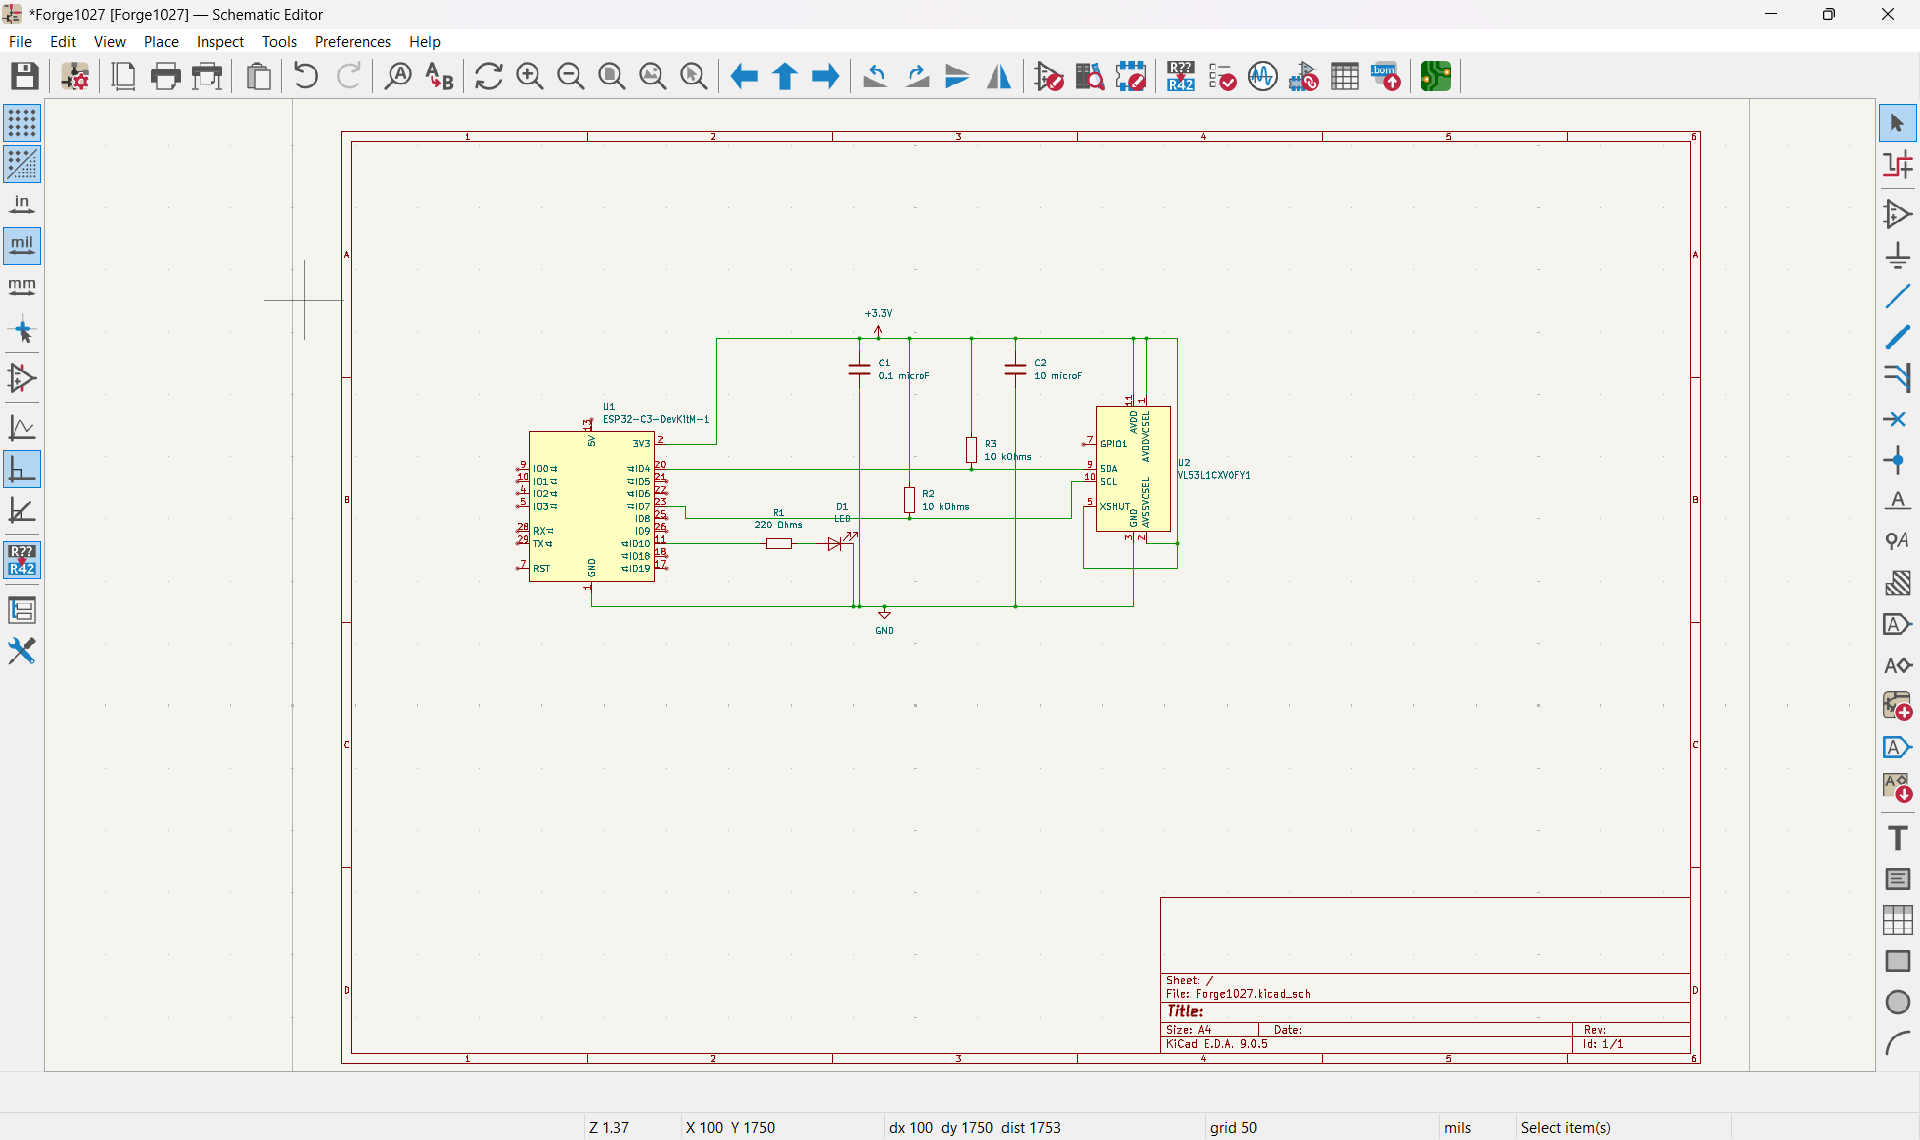Run the Electrical Rules Checker

point(1222,76)
